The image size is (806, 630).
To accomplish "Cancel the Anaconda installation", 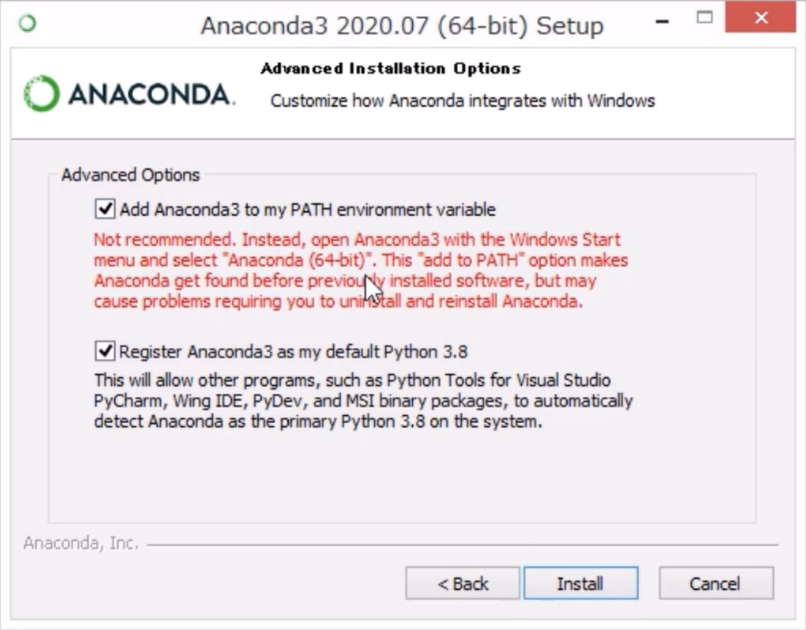I will (714, 583).
